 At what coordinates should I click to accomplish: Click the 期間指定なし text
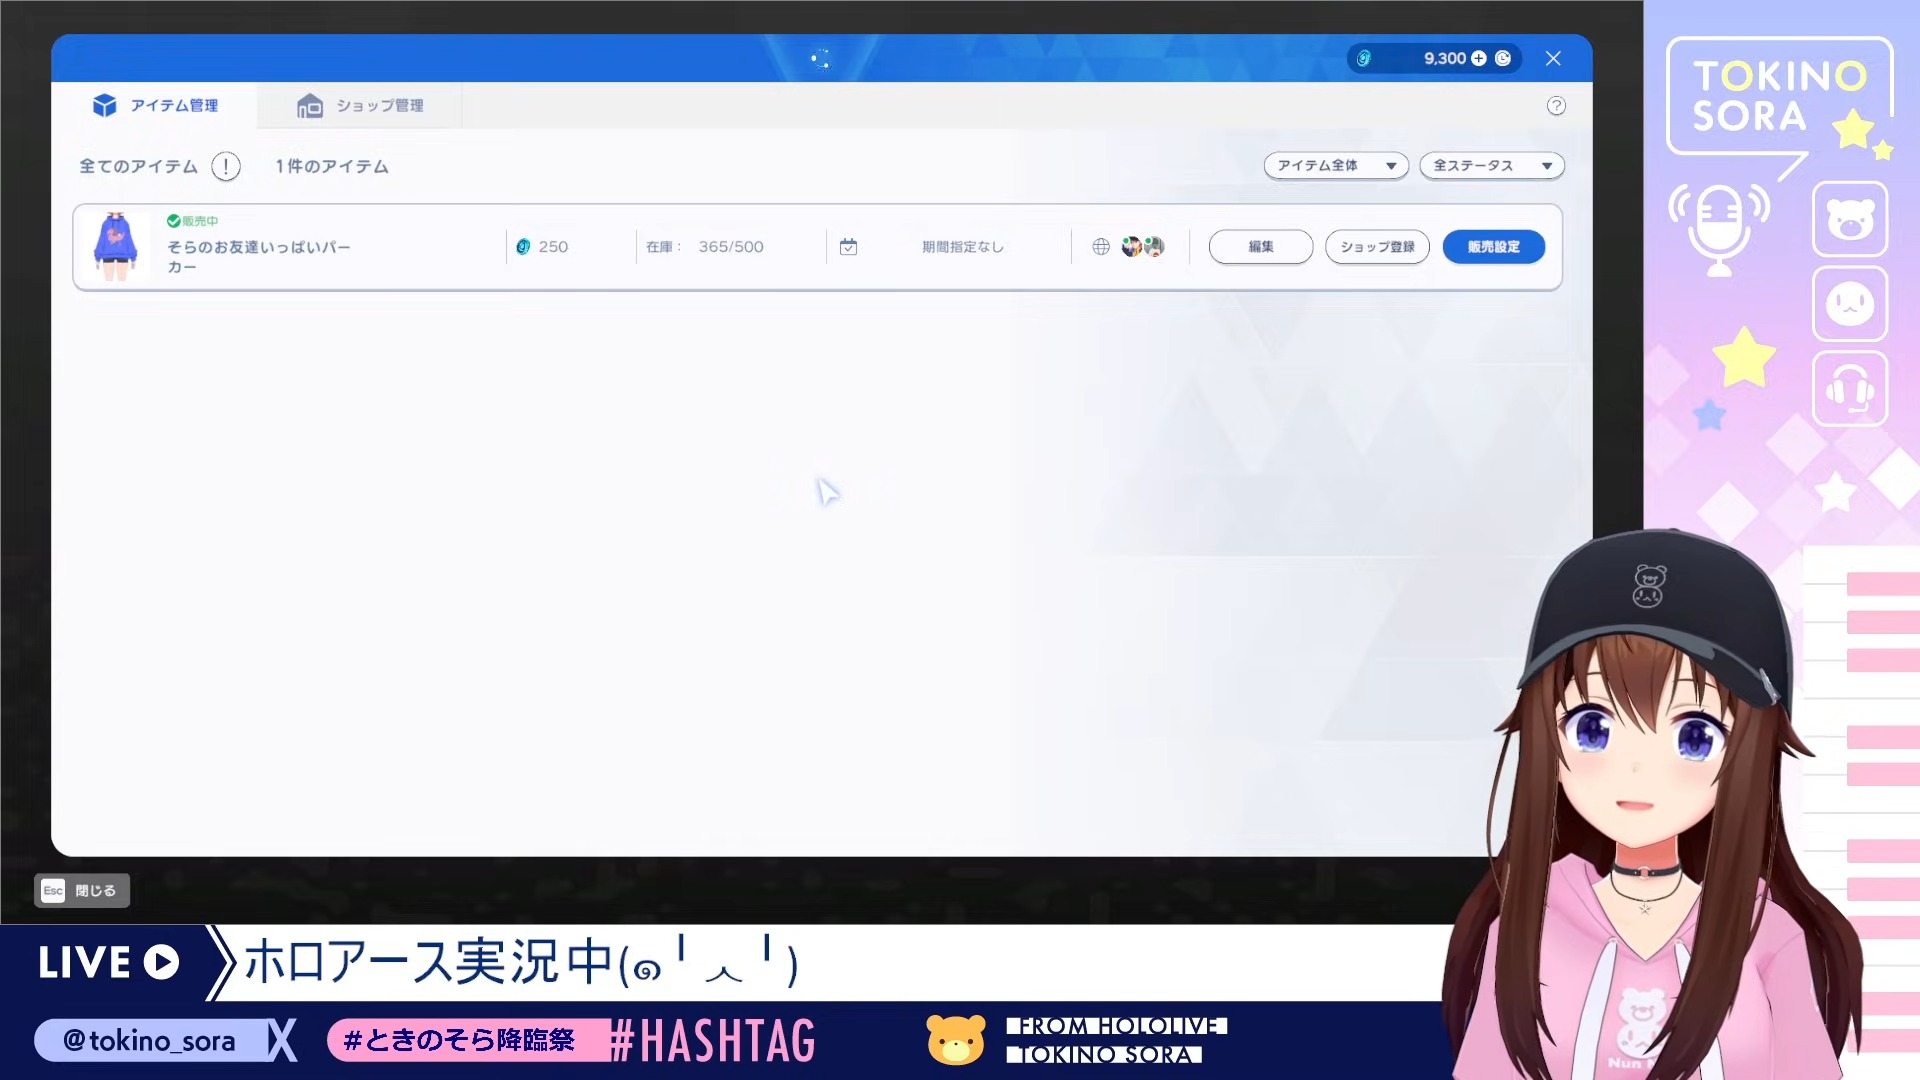coord(963,247)
